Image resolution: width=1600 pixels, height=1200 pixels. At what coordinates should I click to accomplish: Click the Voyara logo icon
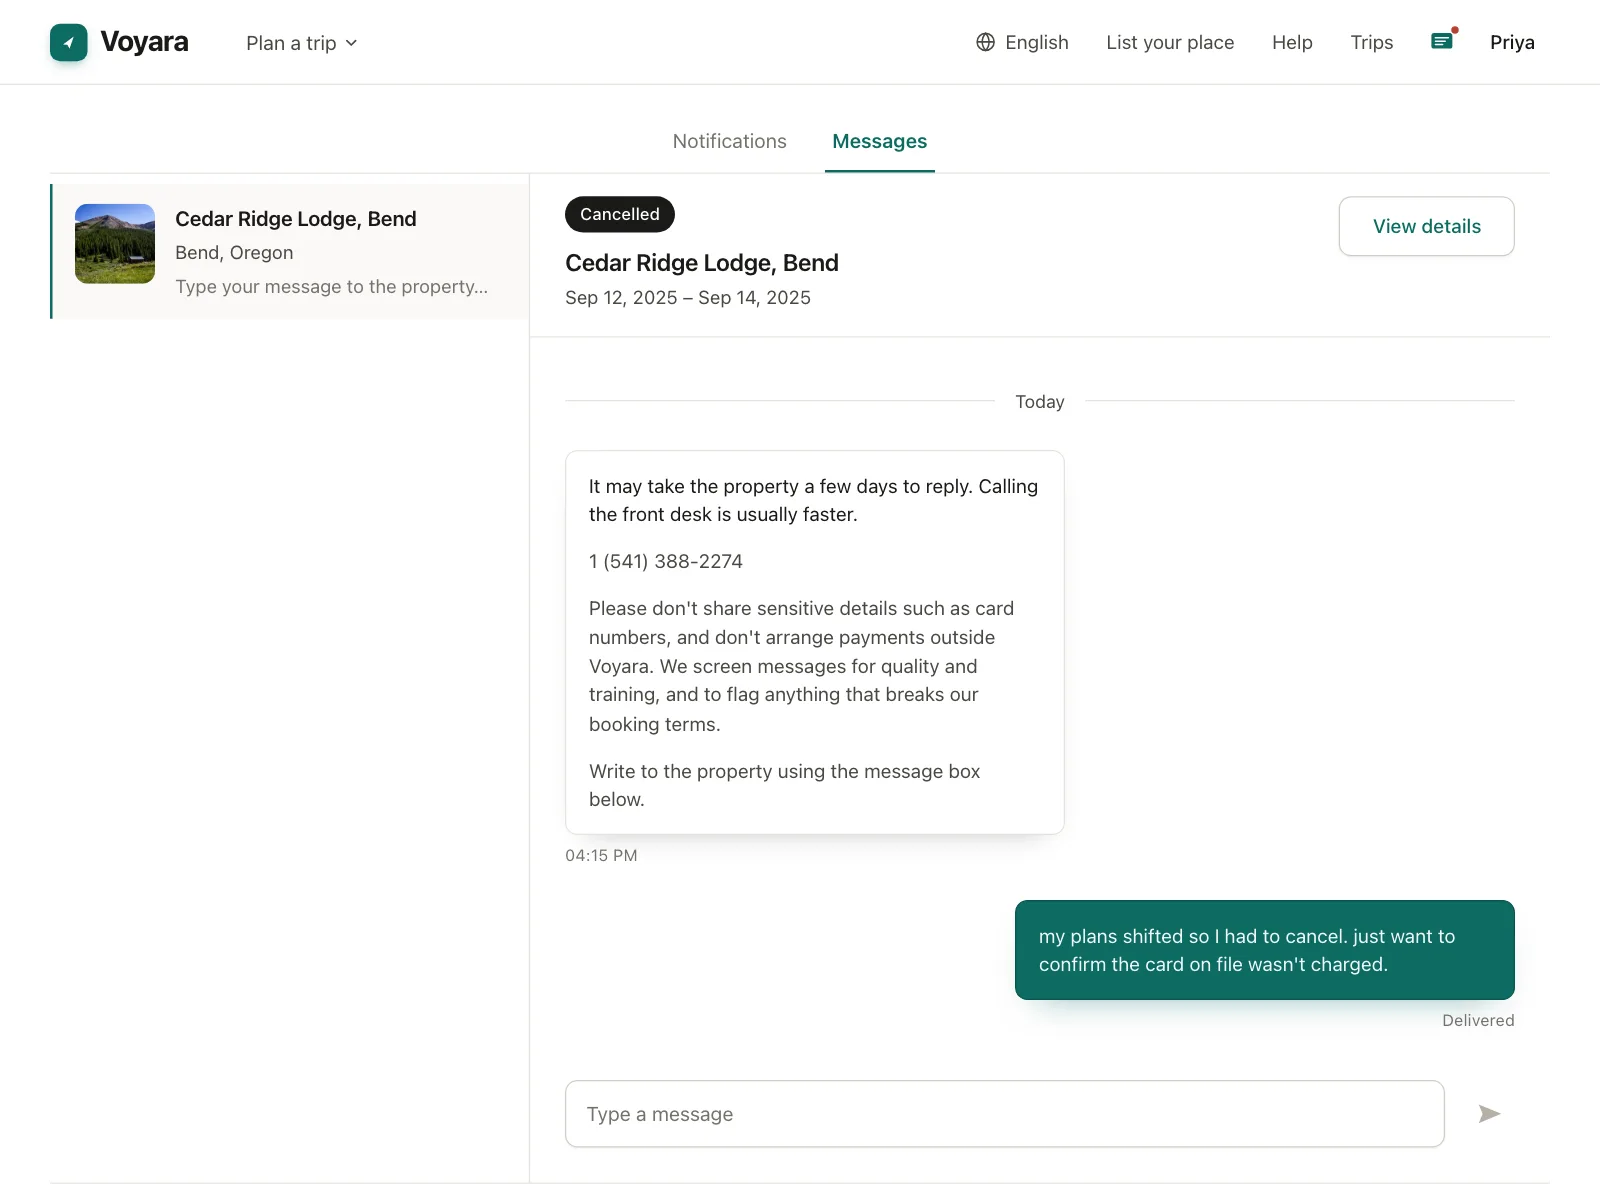[x=69, y=42]
